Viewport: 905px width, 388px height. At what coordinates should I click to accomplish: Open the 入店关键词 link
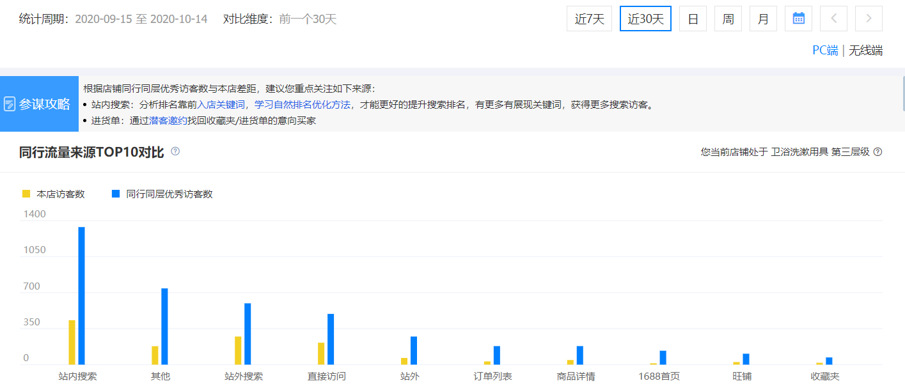(220, 105)
